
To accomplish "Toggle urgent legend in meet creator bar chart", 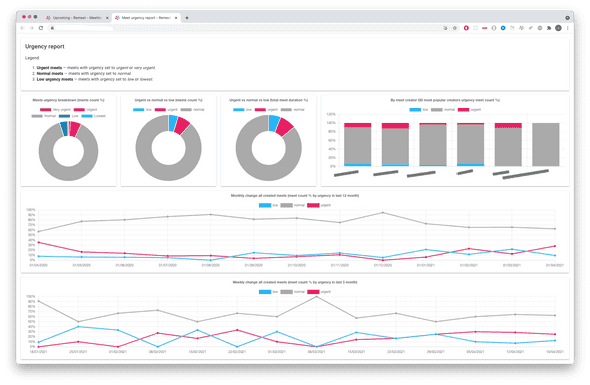I will pos(469,110).
